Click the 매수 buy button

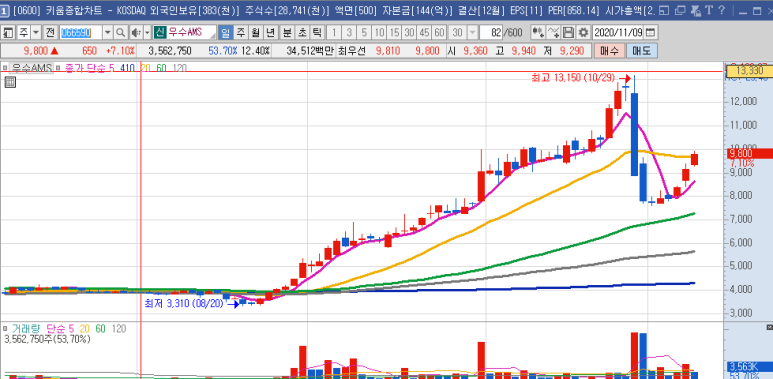pos(609,50)
